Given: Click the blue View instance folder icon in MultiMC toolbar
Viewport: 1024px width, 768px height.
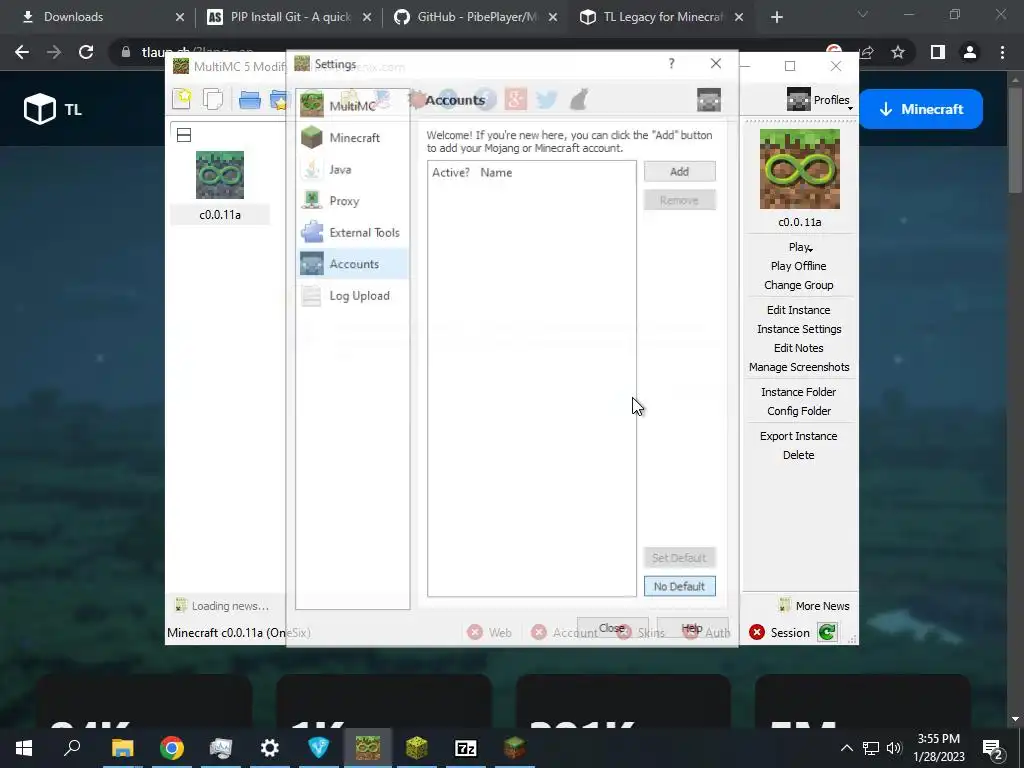Looking at the screenshot, I should click(x=249, y=100).
